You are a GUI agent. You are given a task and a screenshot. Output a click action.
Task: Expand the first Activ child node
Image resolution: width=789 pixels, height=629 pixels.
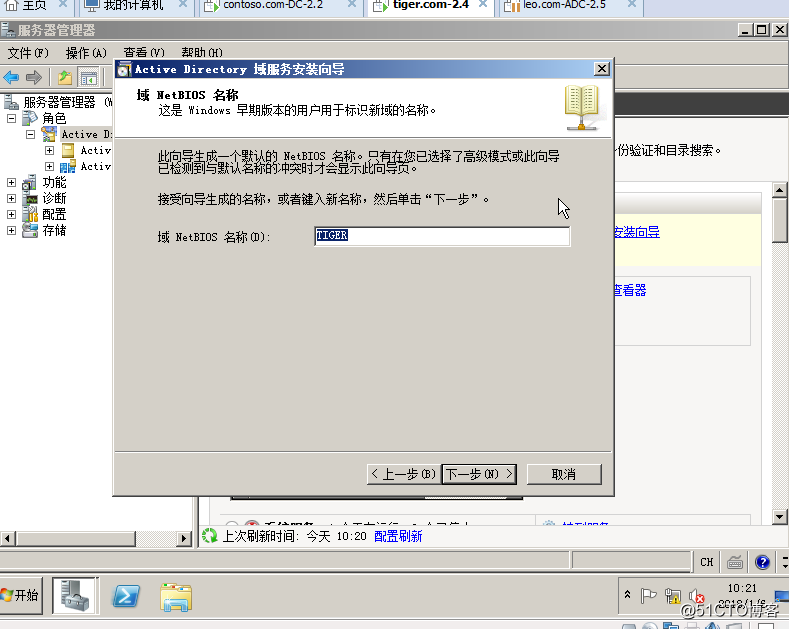coord(49,150)
